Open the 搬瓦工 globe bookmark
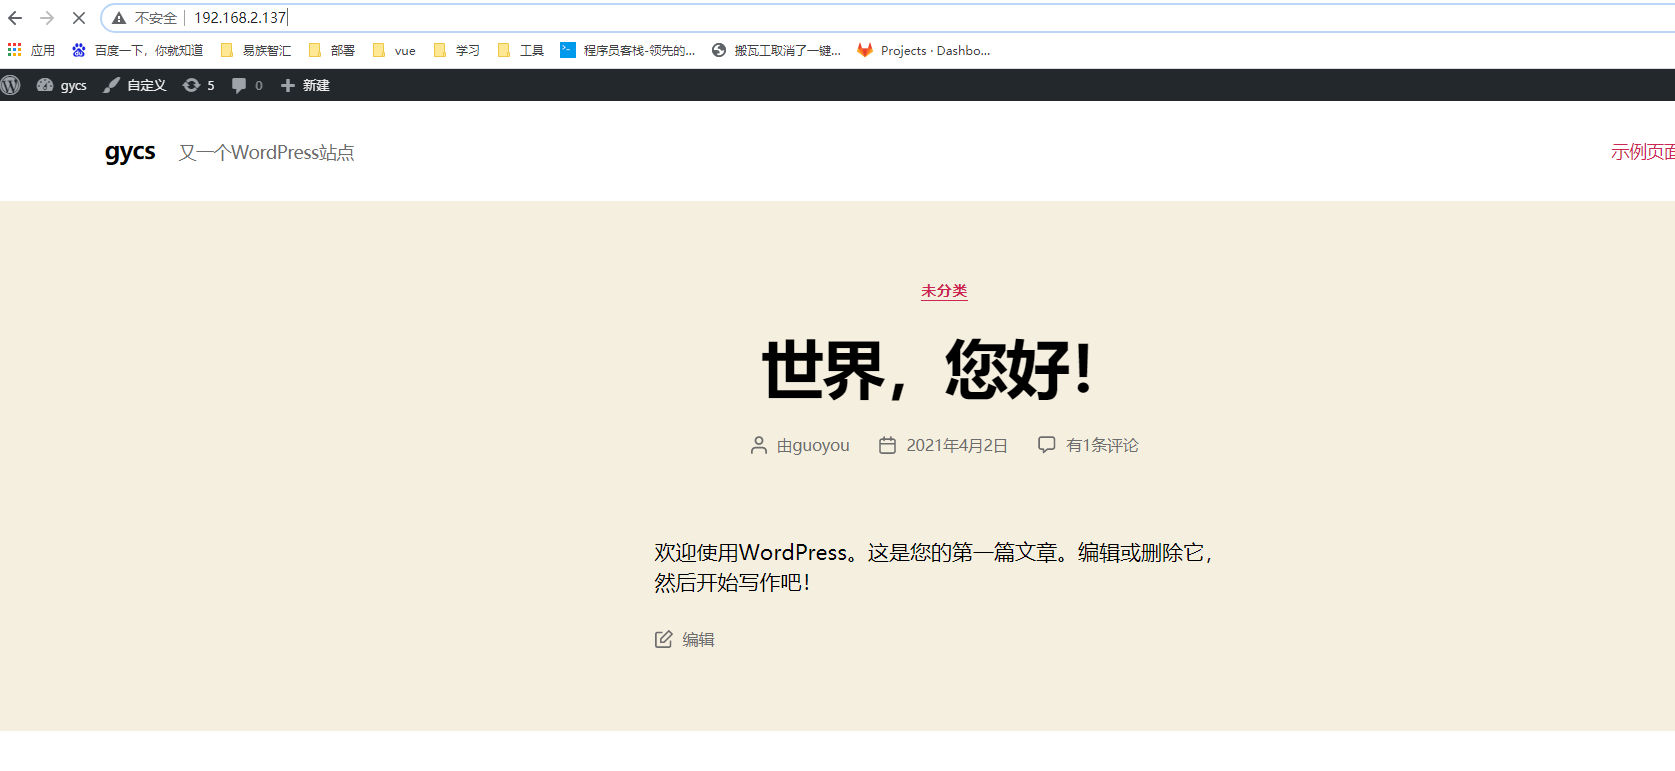This screenshot has width=1675, height=771. click(x=777, y=50)
